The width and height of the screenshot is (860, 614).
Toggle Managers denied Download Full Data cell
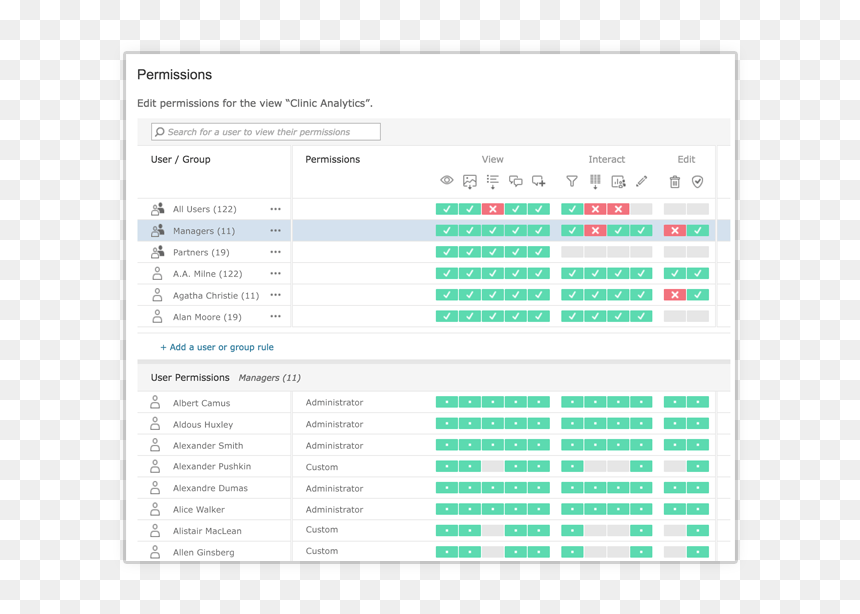(595, 230)
